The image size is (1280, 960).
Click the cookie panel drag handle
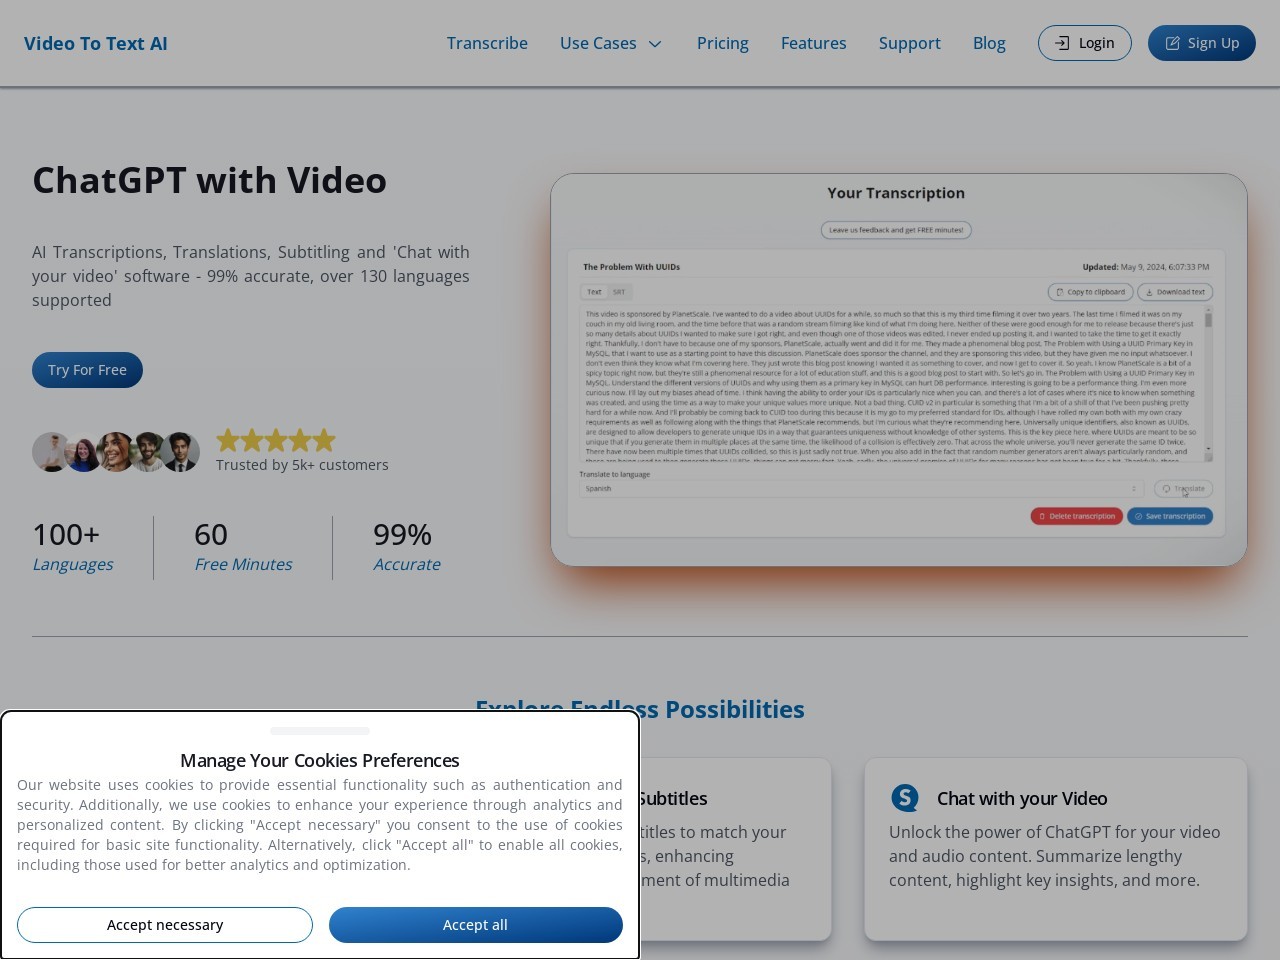coord(320,731)
